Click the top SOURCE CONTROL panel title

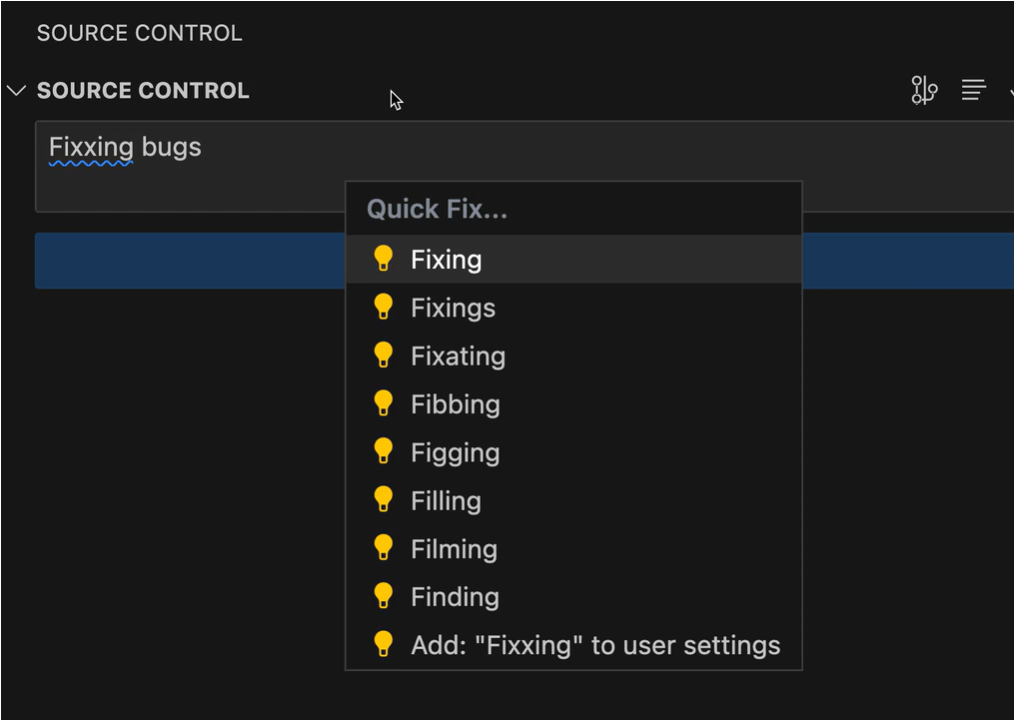point(139,33)
